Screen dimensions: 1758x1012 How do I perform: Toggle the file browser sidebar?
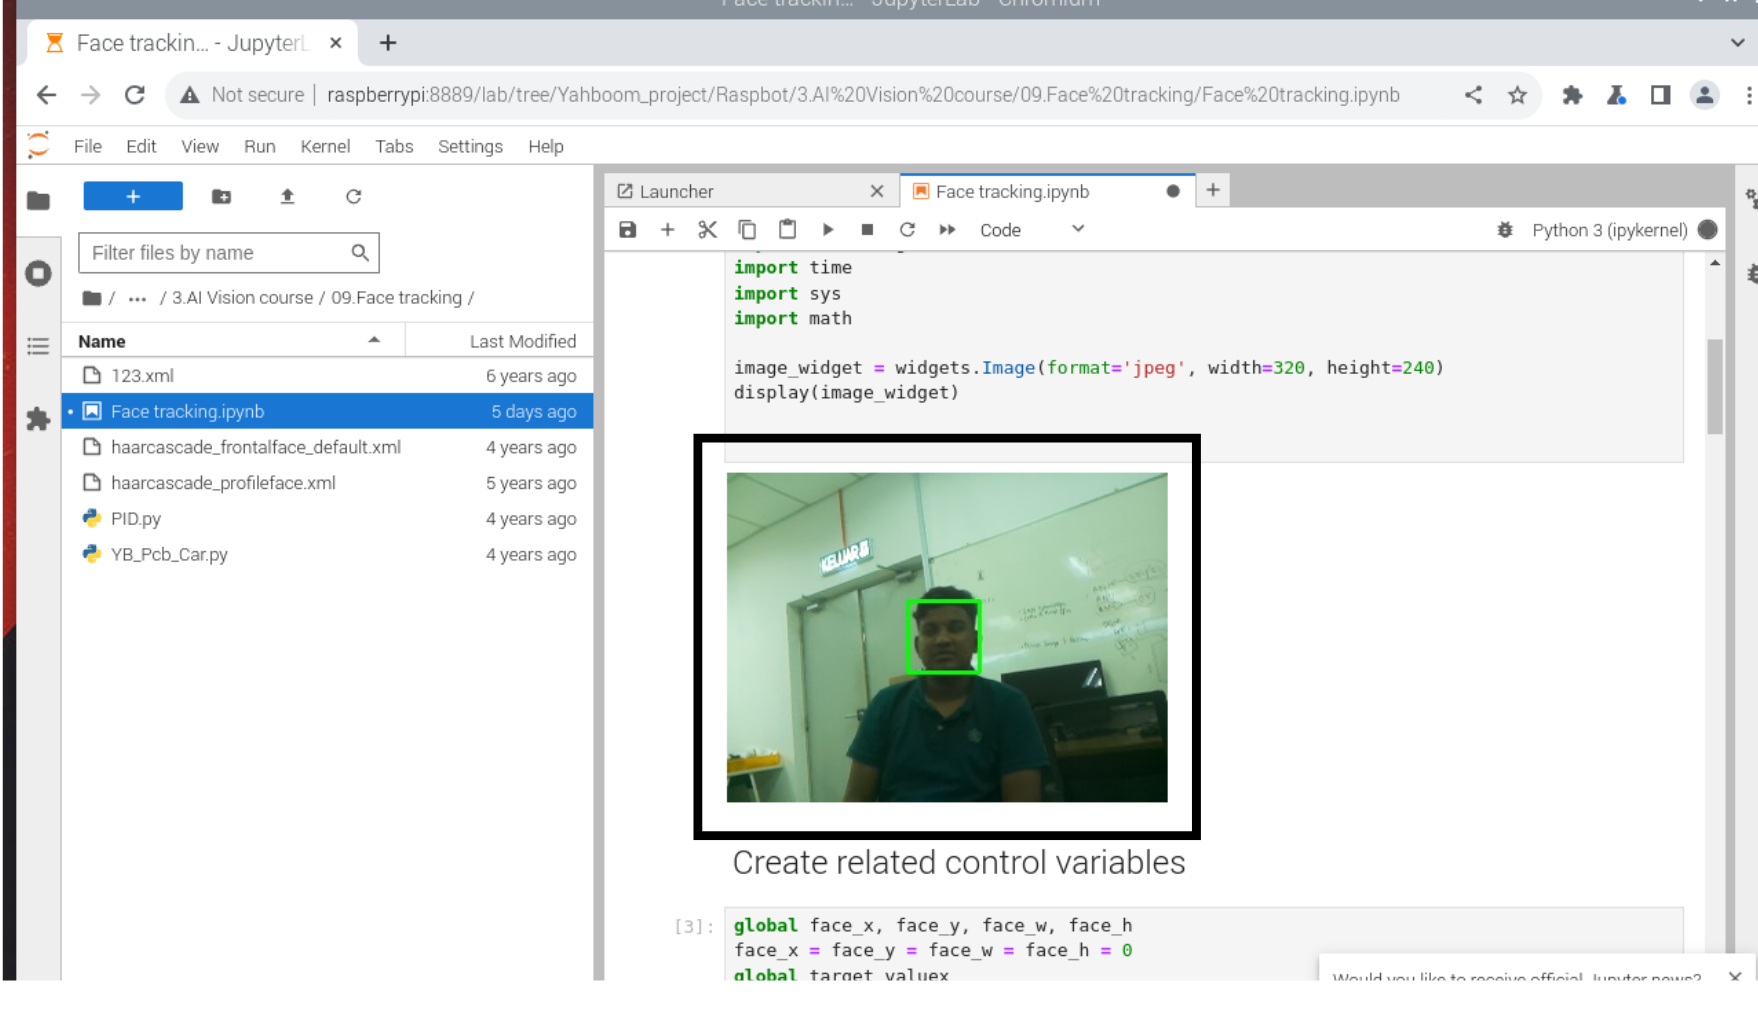38,200
